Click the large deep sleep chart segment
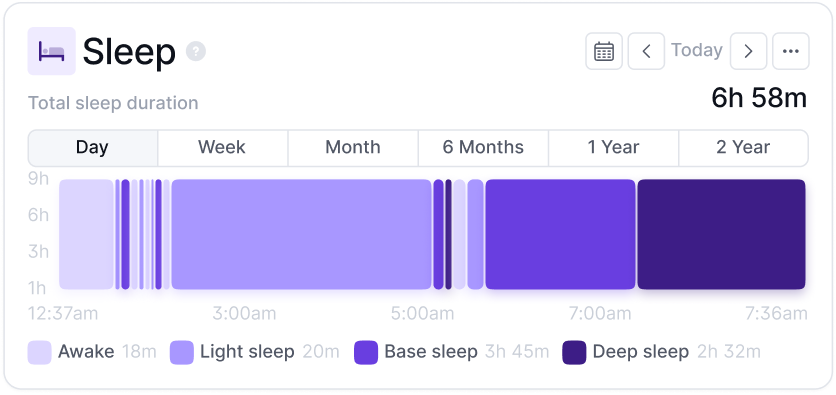This screenshot has height=395, width=836. tap(721, 235)
